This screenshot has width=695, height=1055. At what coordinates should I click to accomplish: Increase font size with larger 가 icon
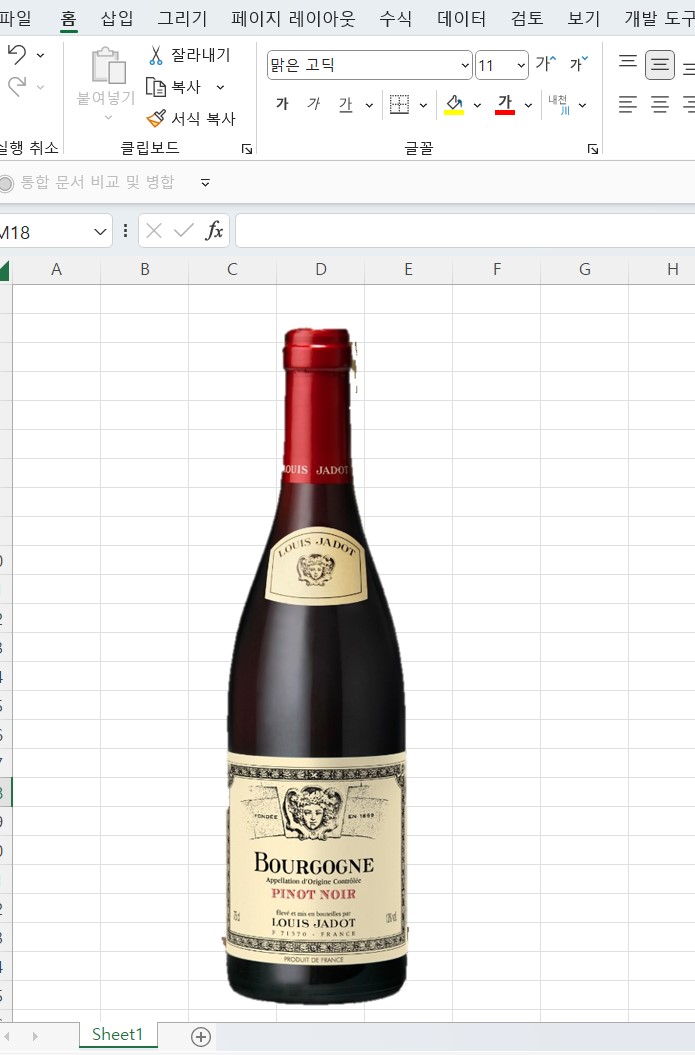pyautogui.click(x=546, y=64)
